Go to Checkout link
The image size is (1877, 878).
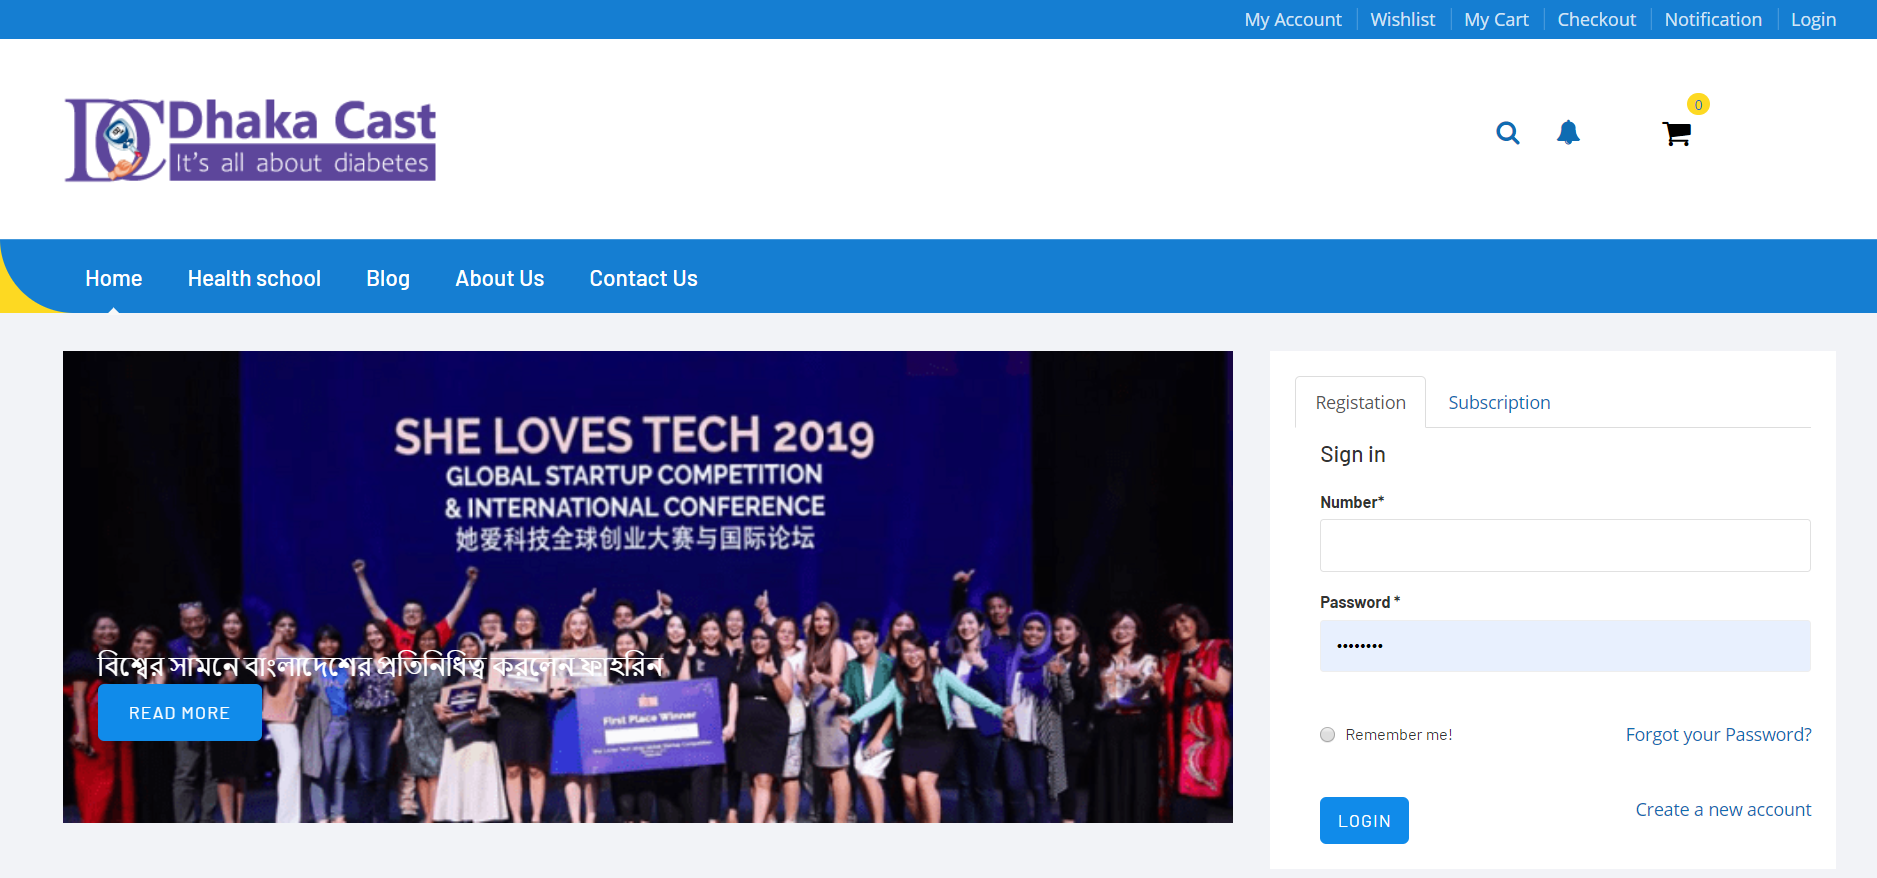pos(1596,19)
